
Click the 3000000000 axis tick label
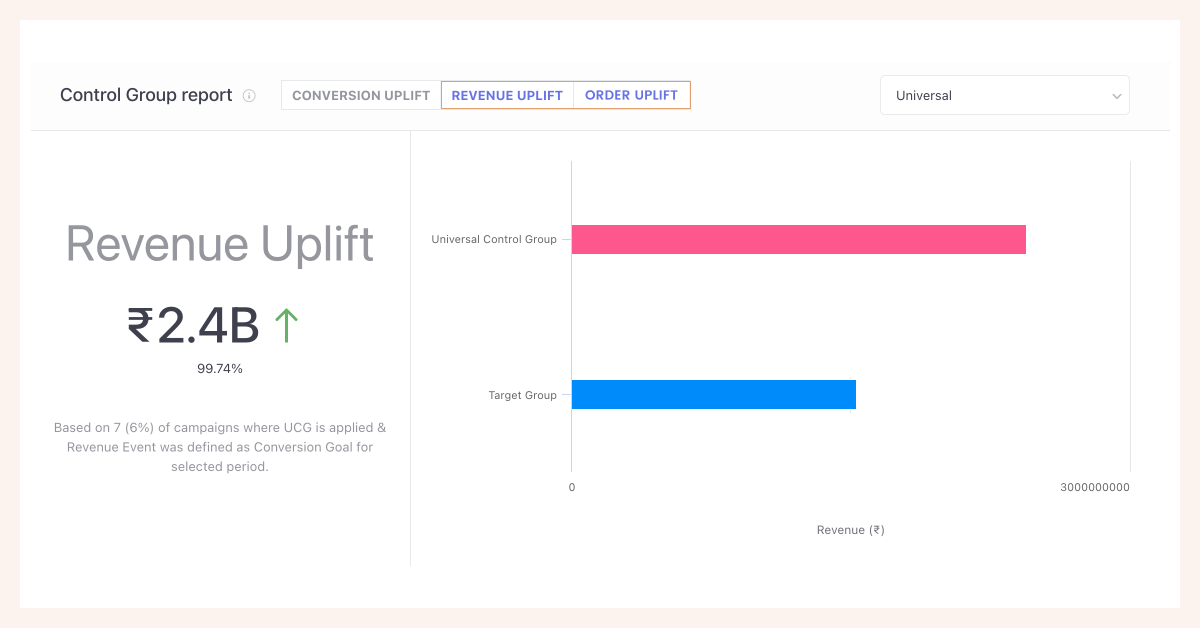click(x=1094, y=488)
